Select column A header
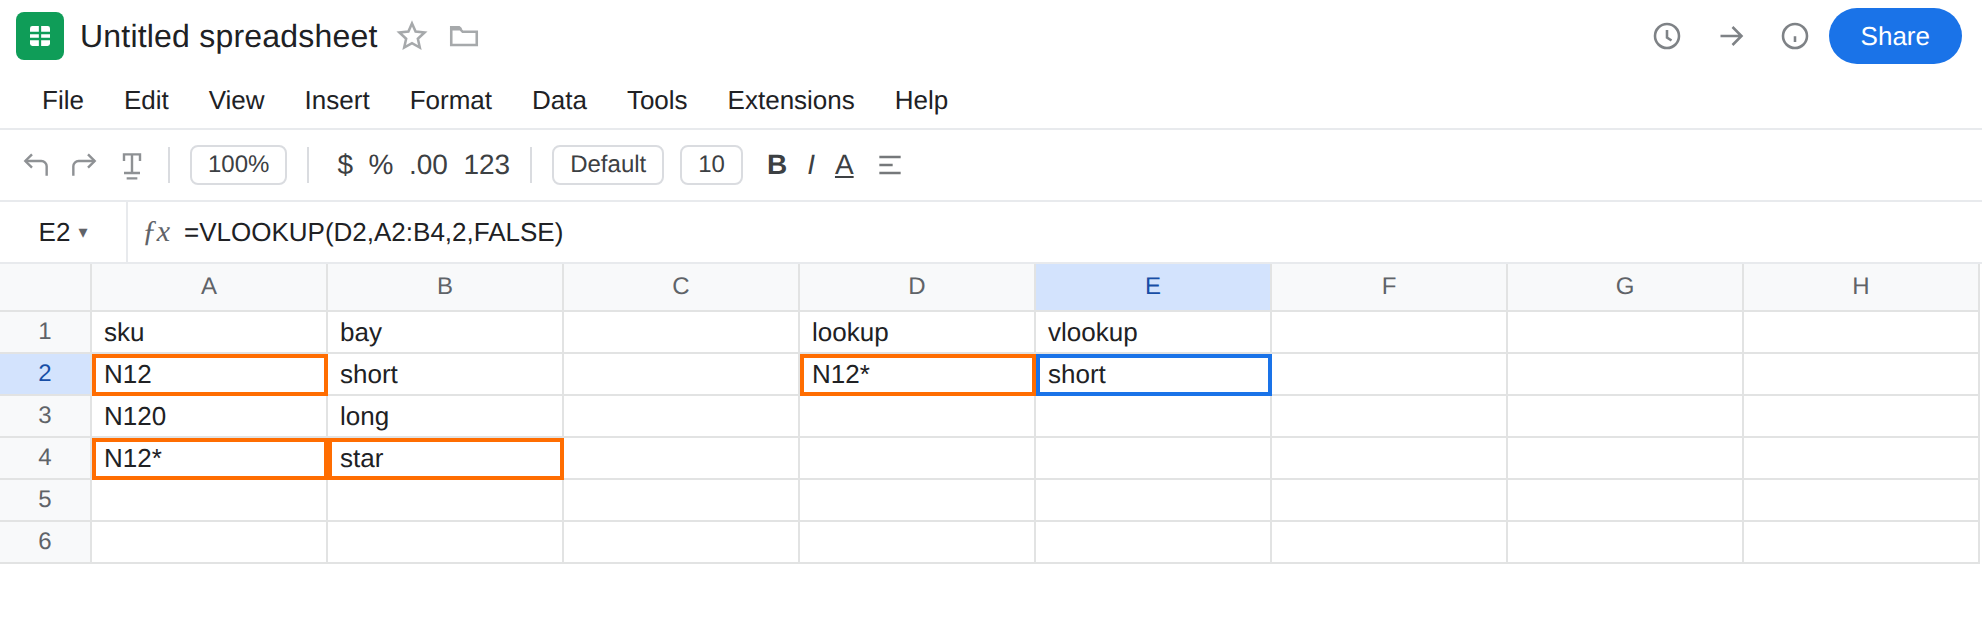This screenshot has width=1982, height=620. (209, 286)
